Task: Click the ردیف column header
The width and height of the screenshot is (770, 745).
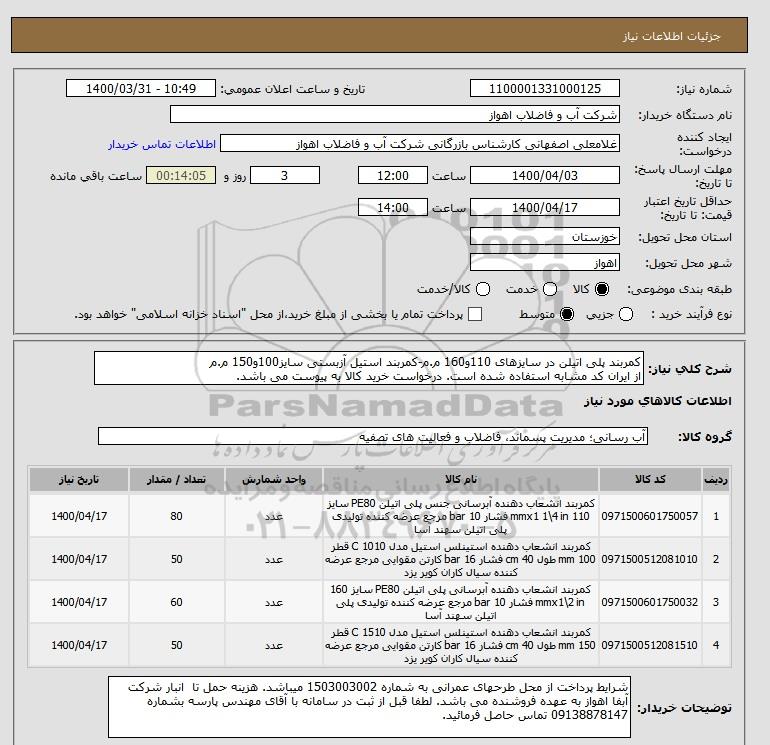Action: point(715,479)
